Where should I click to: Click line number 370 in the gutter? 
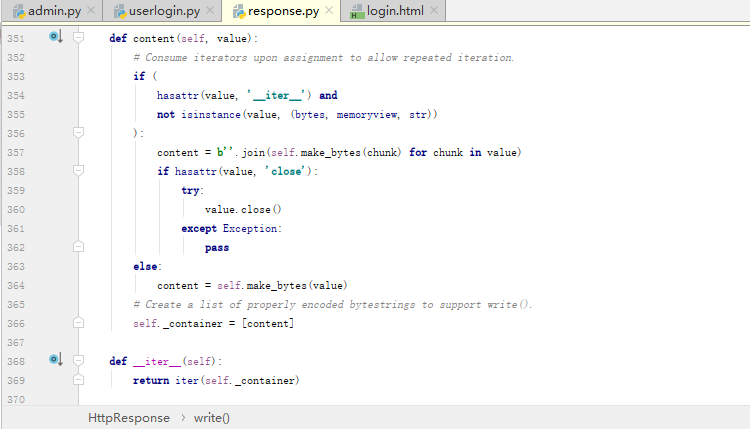tap(16, 399)
